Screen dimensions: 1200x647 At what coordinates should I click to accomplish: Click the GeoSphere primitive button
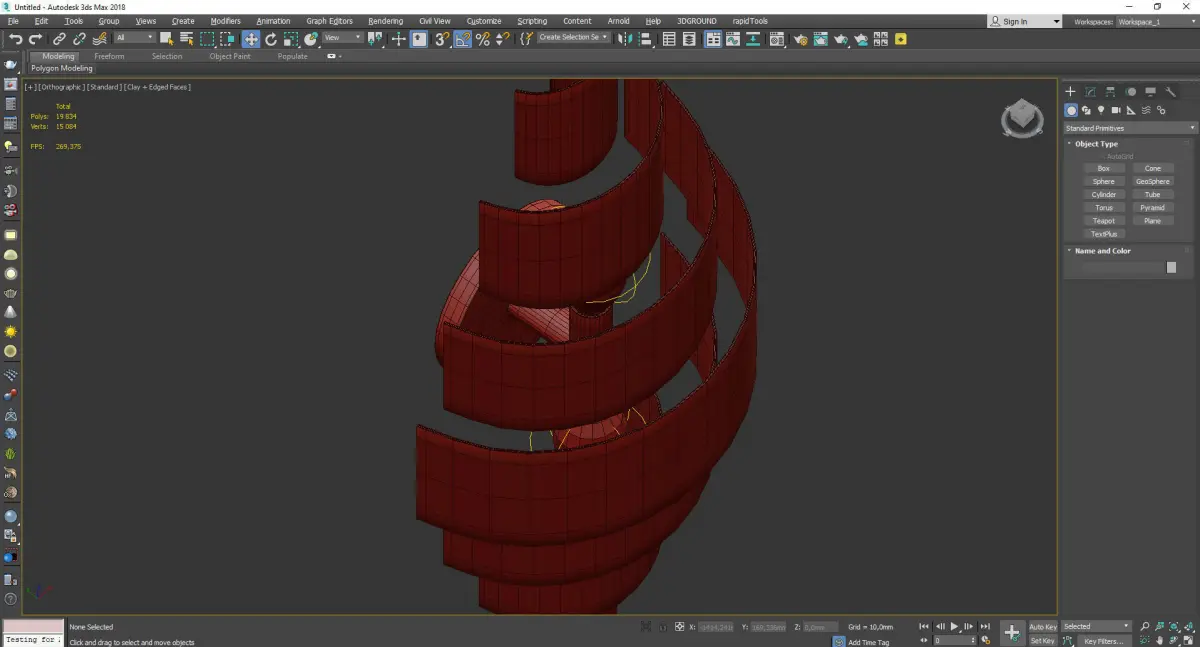[1152, 181]
